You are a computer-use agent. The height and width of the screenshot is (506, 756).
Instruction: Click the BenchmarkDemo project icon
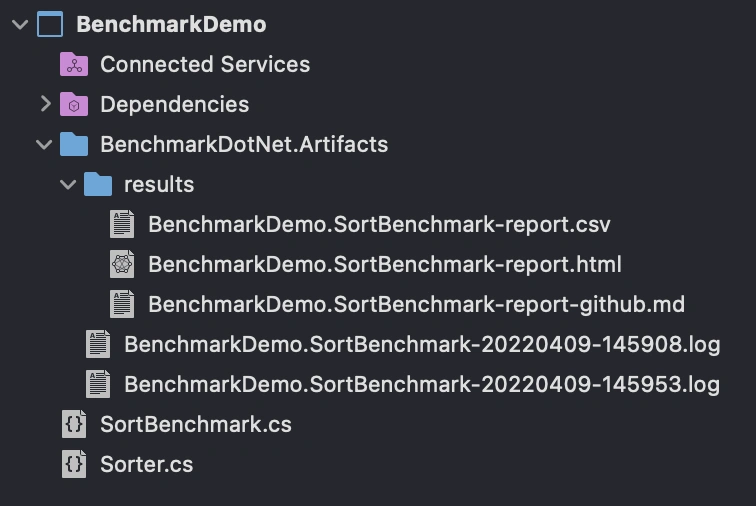click(x=50, y=24)
